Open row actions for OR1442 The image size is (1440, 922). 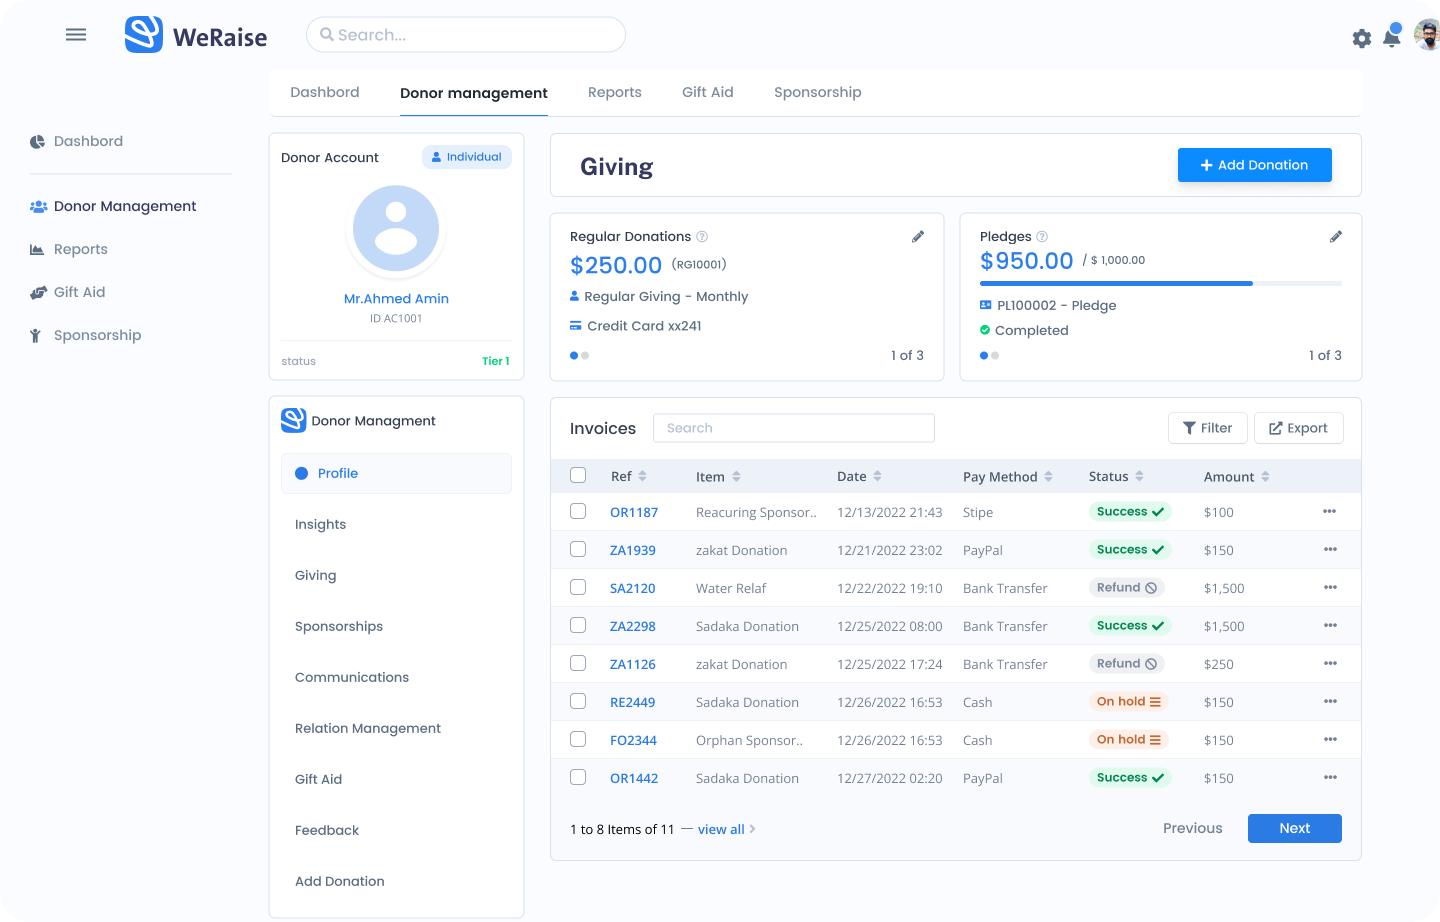(1330, 778)
